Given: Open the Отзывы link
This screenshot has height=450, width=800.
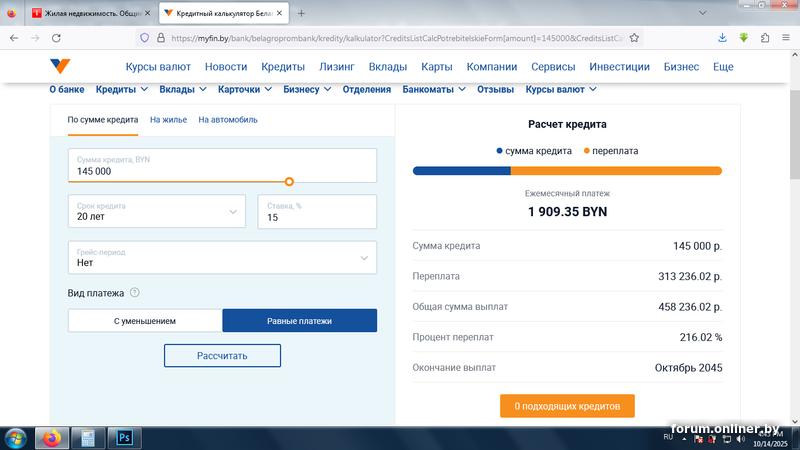Looking at the screenshot, I should pos(495,89).
